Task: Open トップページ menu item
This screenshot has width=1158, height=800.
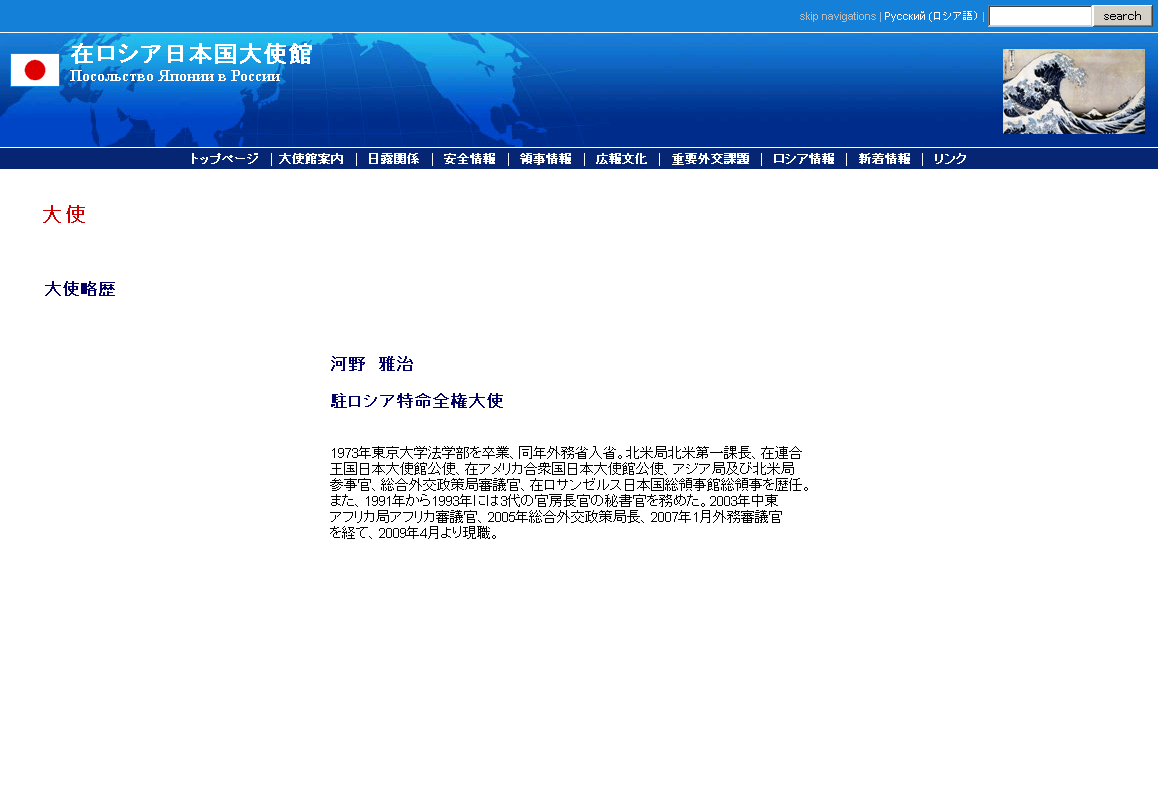Action: point(224,159)
